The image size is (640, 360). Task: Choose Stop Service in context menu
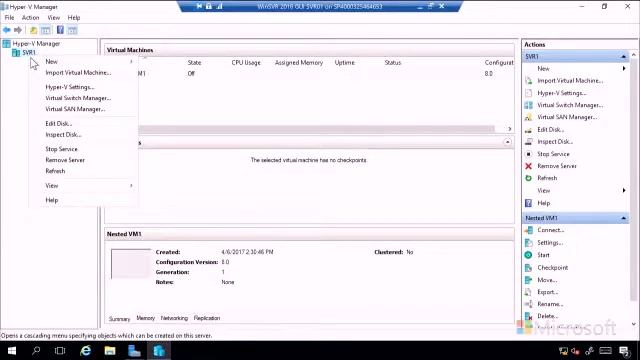coord(84,149)
